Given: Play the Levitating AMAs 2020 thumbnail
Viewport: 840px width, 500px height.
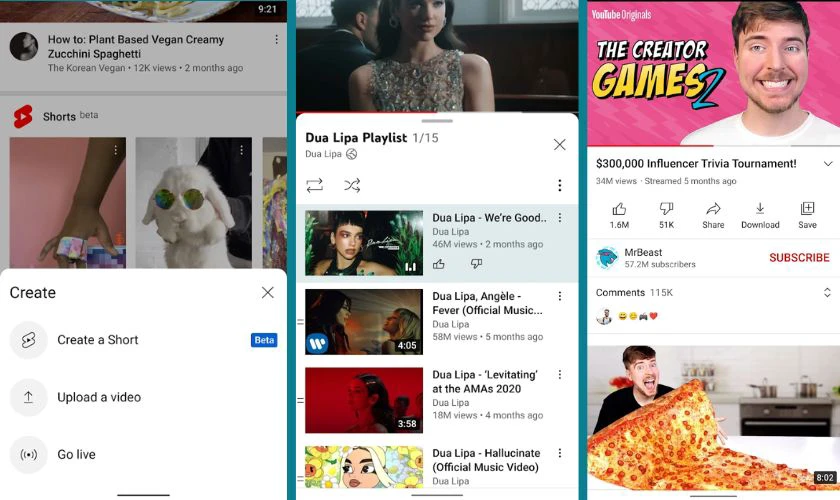Looking at the screenshot, I should (364, 400).
